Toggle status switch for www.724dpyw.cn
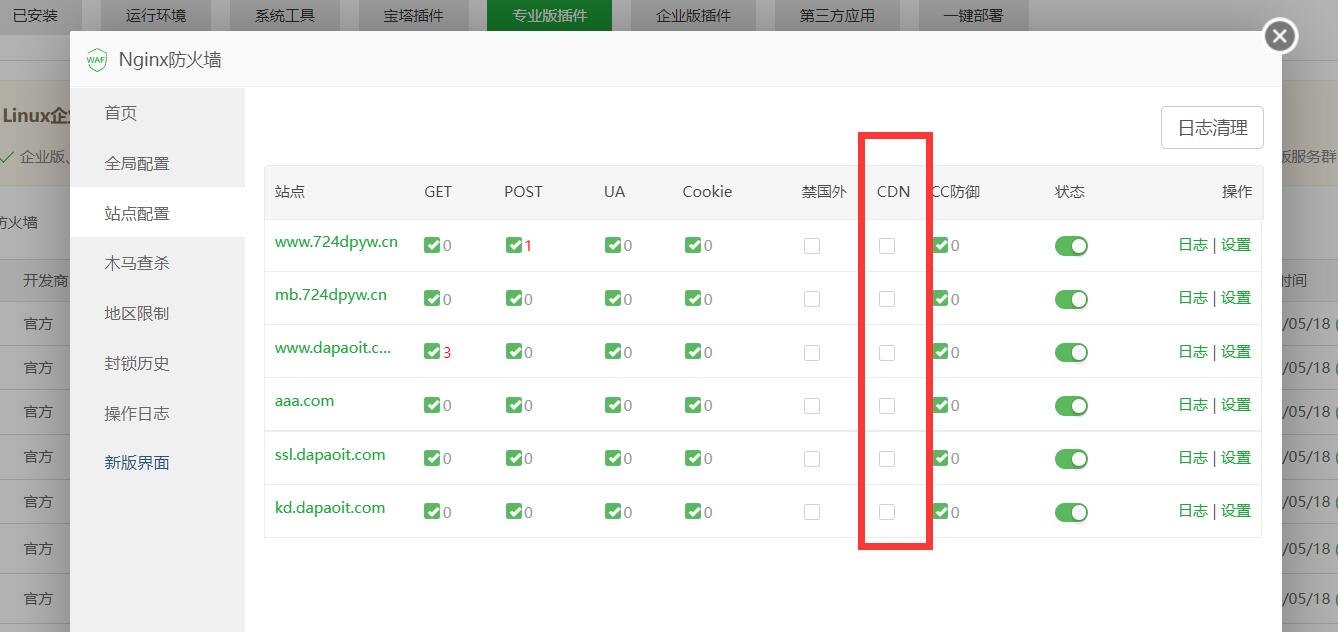The image size is (1338, 632). click(x=1071, y=246)
